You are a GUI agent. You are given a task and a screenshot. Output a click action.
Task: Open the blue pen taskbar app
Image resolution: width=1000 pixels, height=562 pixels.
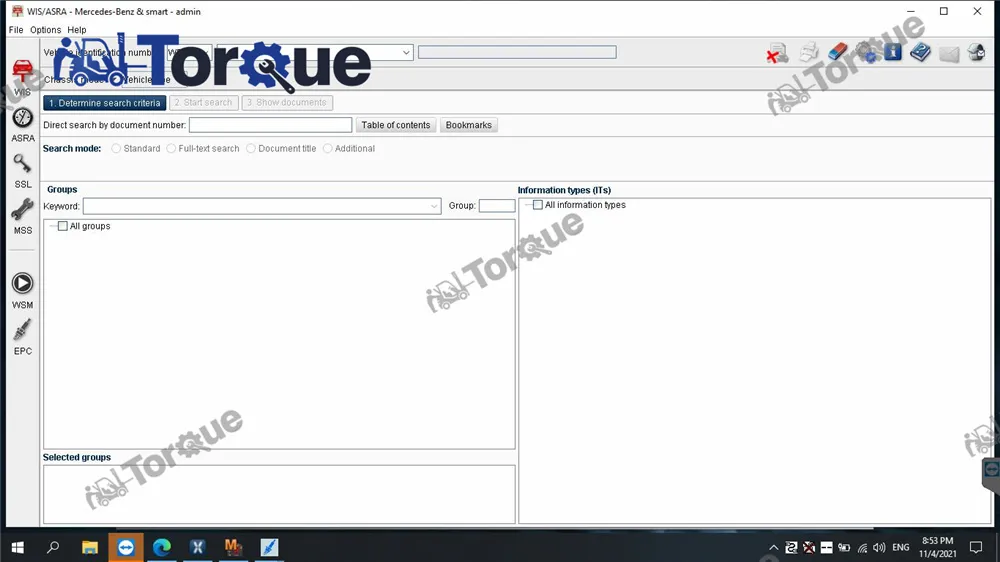tap(269, 547)
